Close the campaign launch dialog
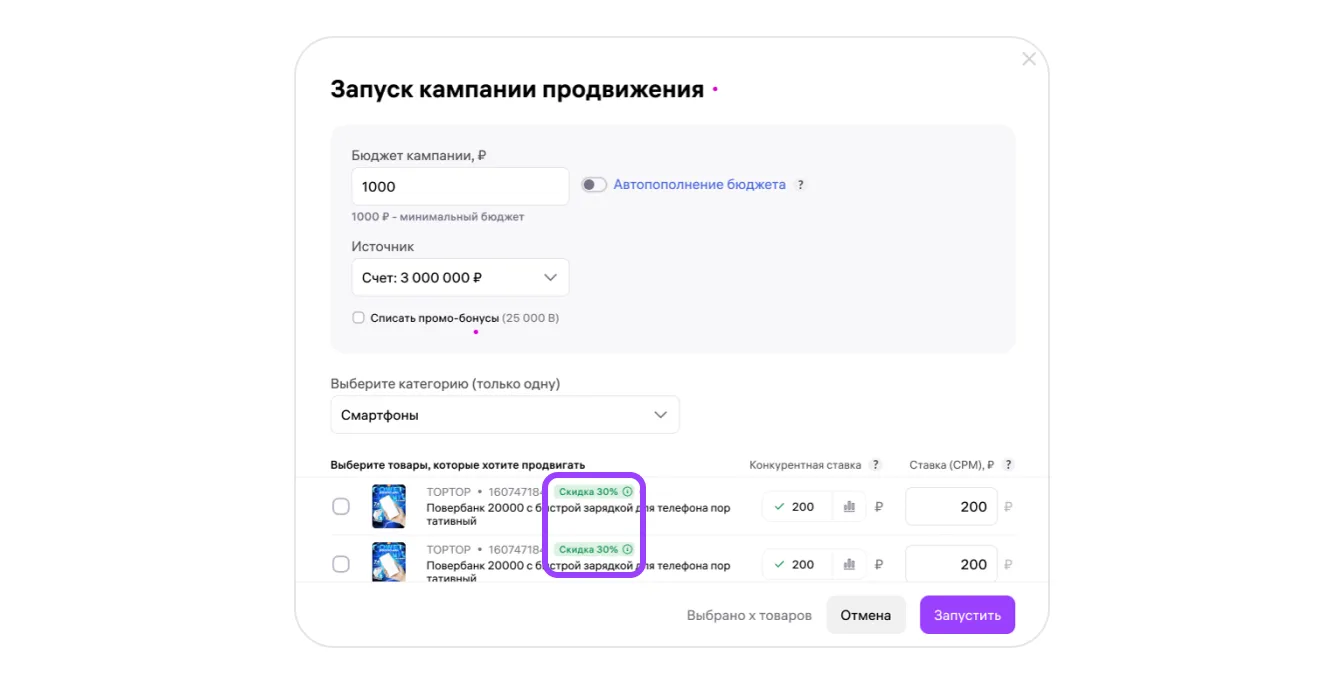This screenshot has width=1344, height=684. coord(1028,59)
